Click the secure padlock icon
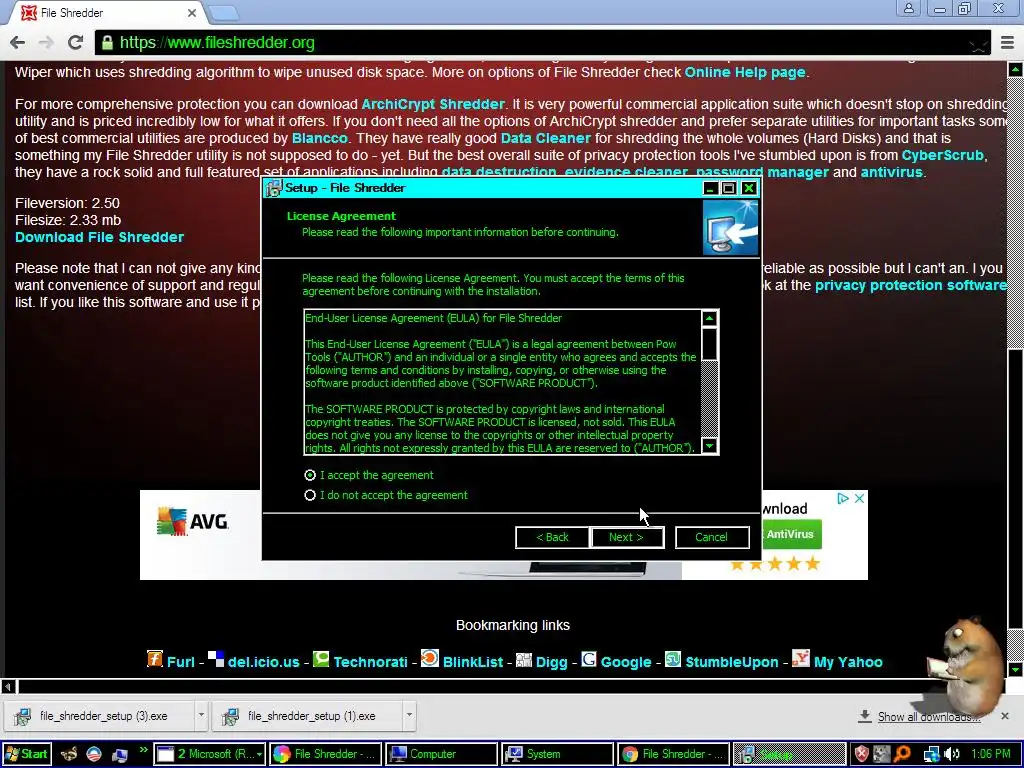The width and height of the screenshot is (1024, 768). [107, 43]
